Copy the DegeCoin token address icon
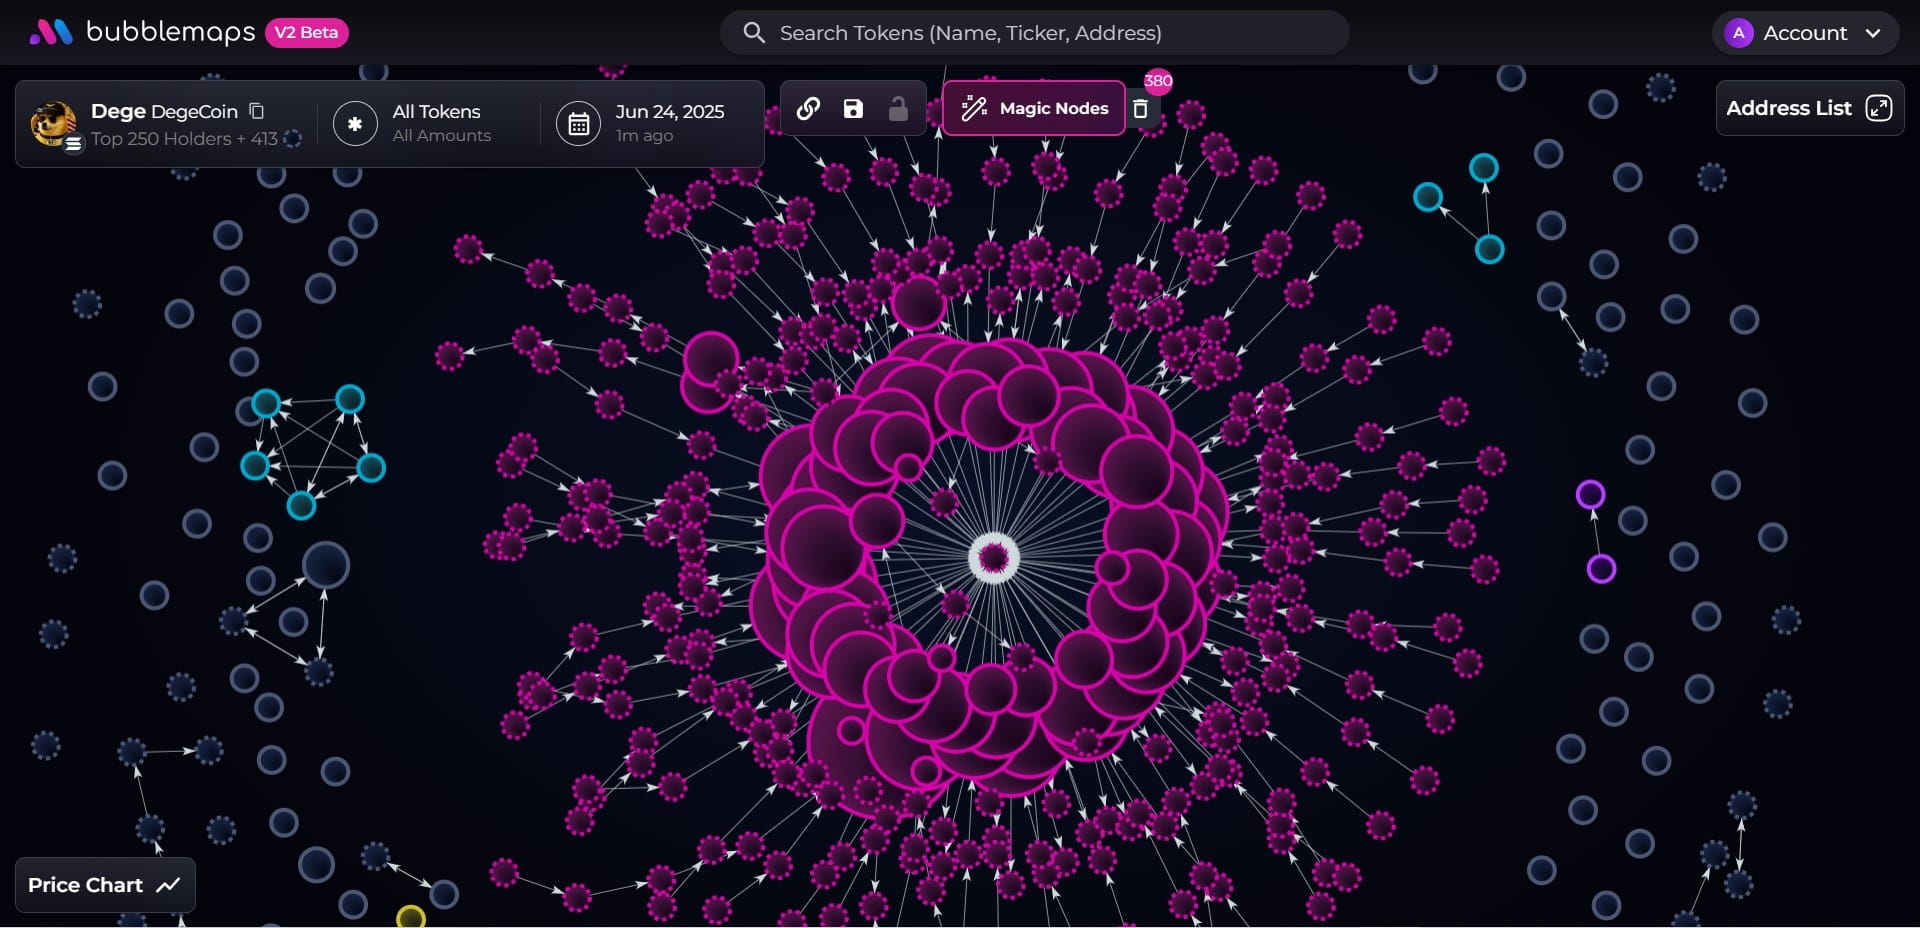The image size is (1920, 928). pos(256,111)
